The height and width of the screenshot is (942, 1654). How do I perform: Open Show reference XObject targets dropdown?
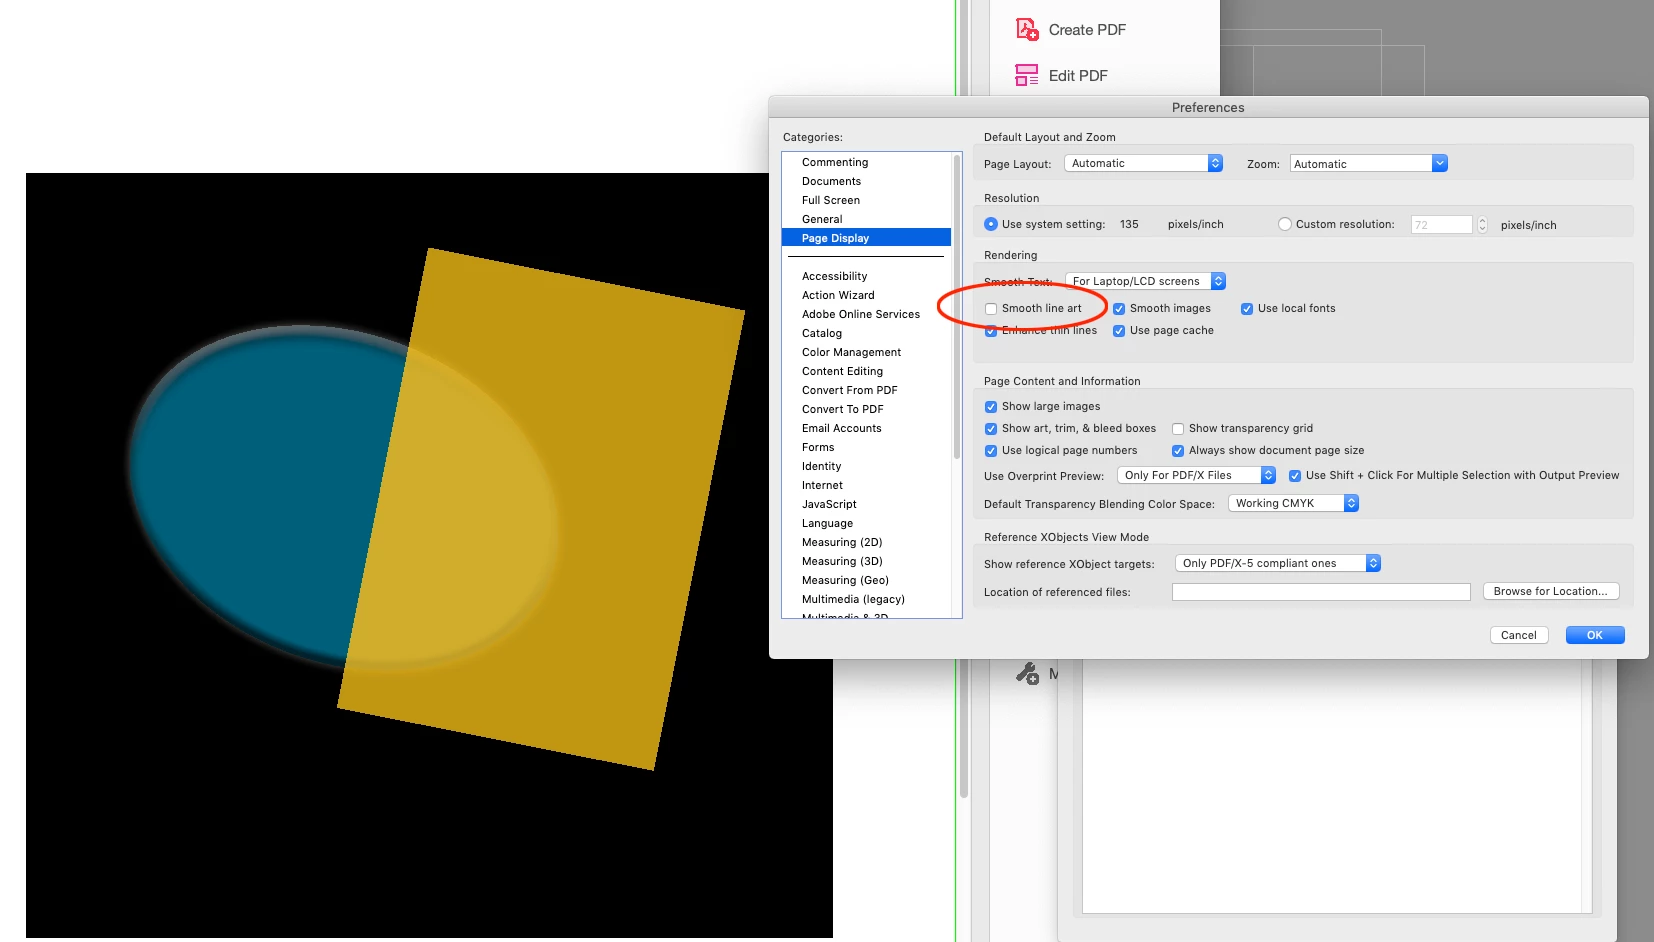tap(1278, 563)
